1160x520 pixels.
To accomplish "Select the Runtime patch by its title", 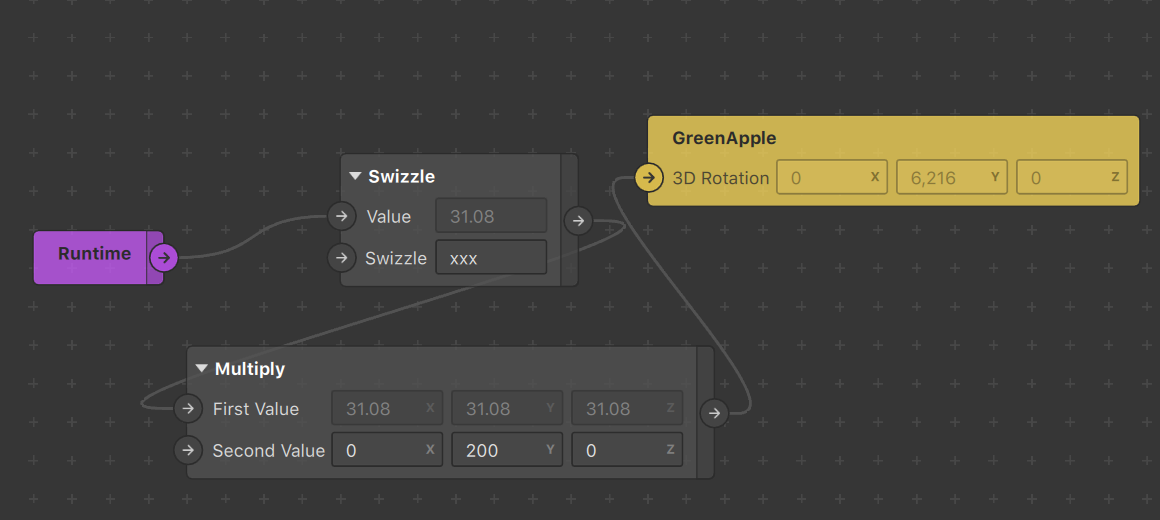I will (x=95, y=254).
